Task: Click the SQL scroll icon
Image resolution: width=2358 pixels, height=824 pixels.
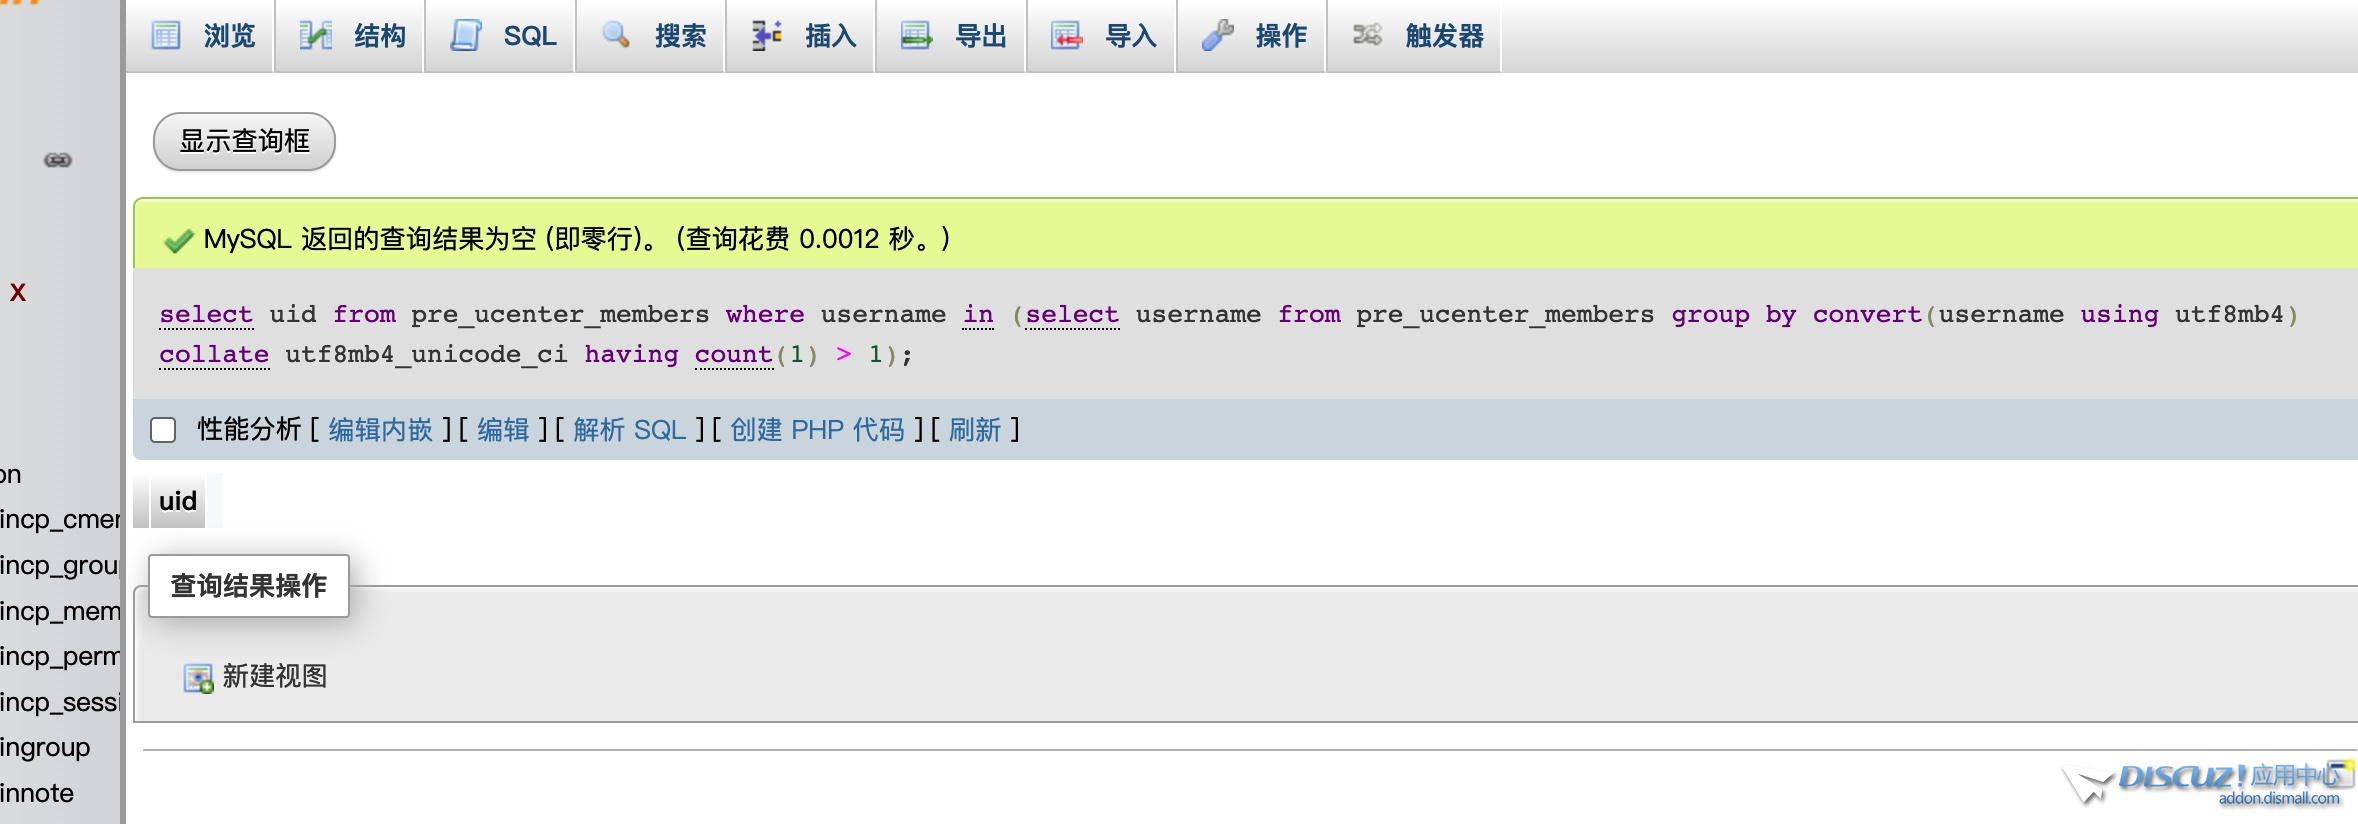Action: (x=466, y=36)
